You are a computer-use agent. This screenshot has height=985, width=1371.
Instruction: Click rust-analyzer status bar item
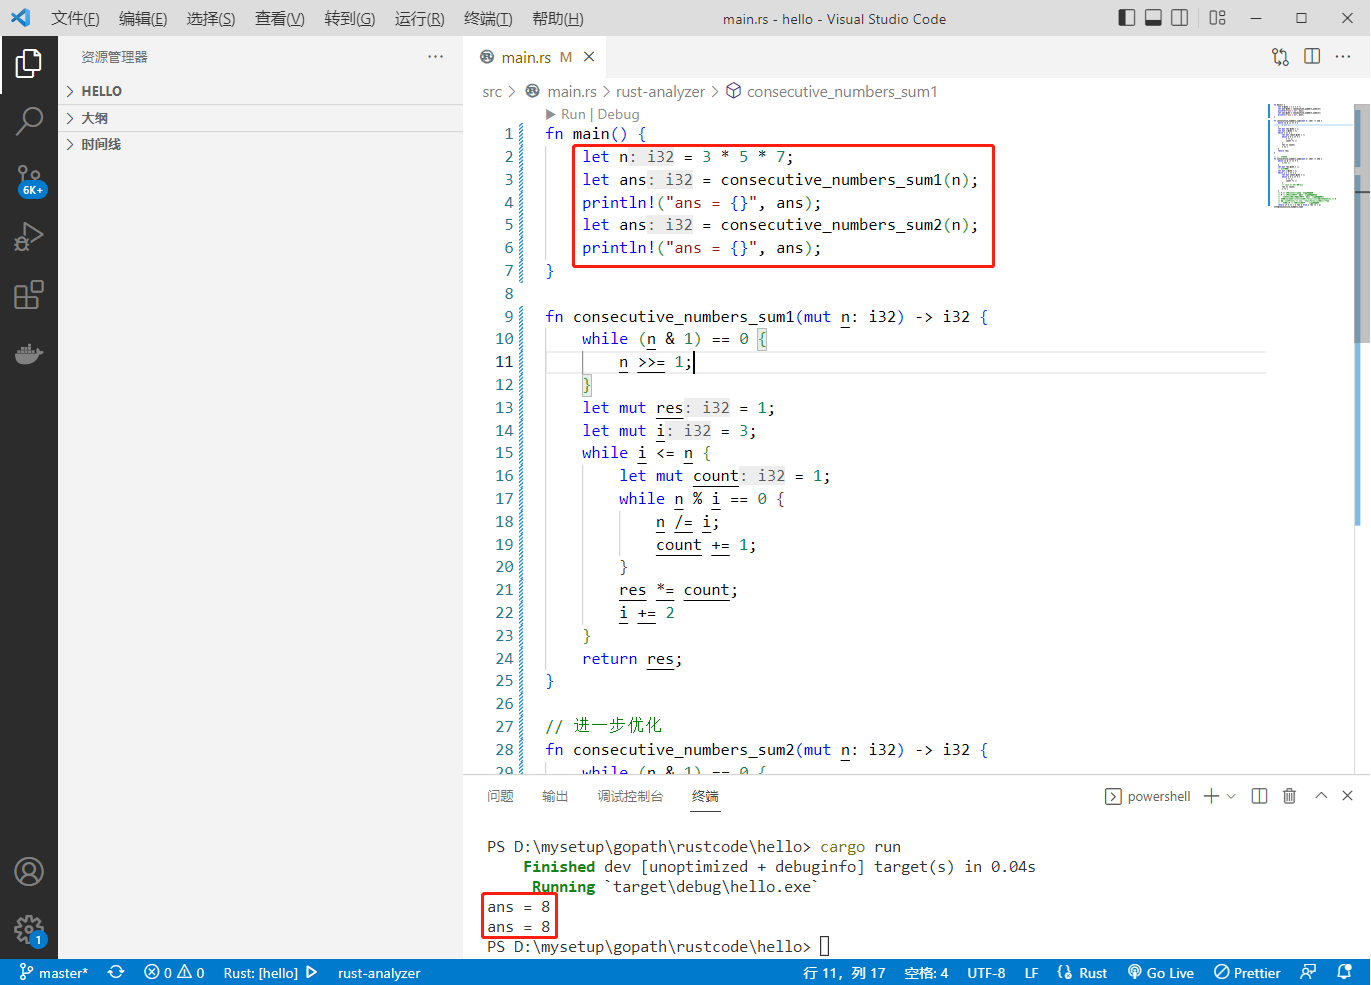tap(379, 973)
